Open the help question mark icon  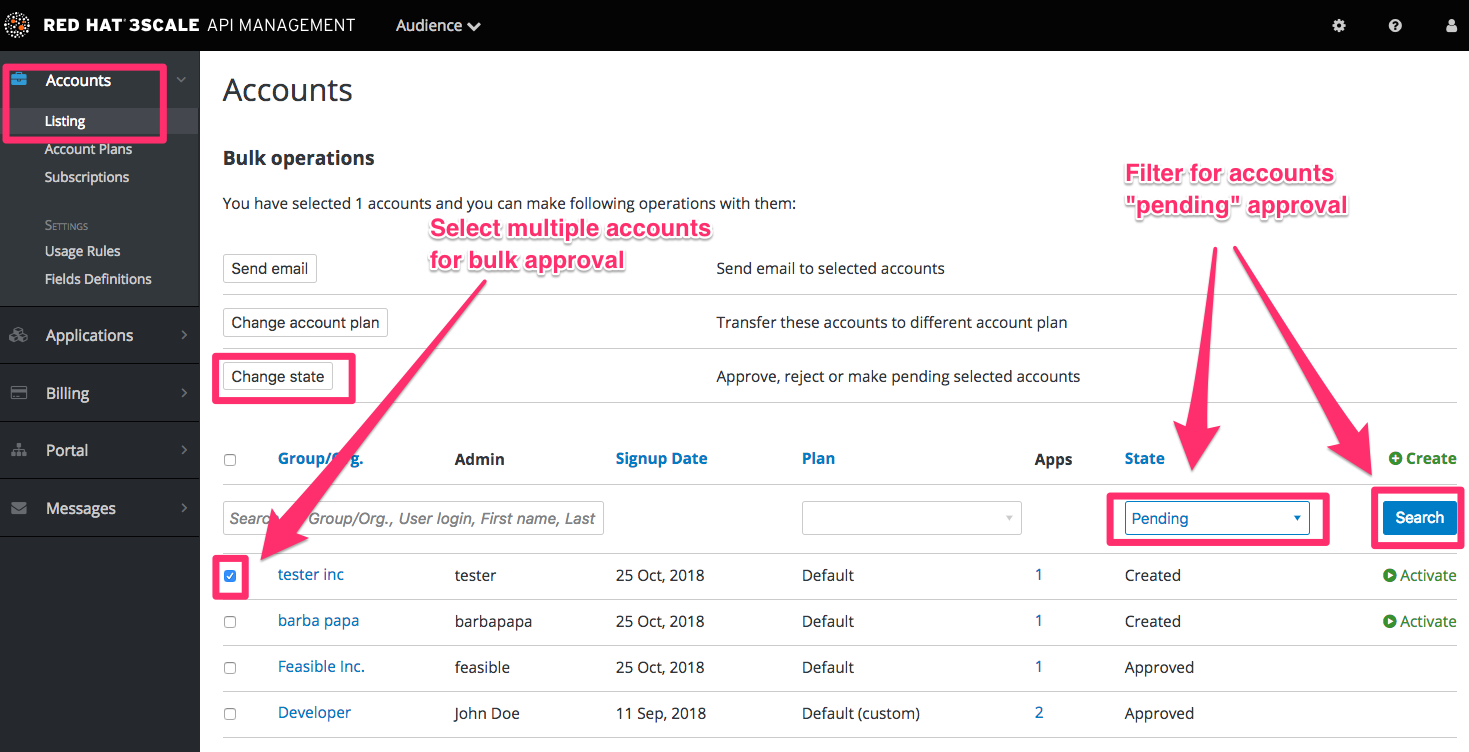(x=1395, y=26)
